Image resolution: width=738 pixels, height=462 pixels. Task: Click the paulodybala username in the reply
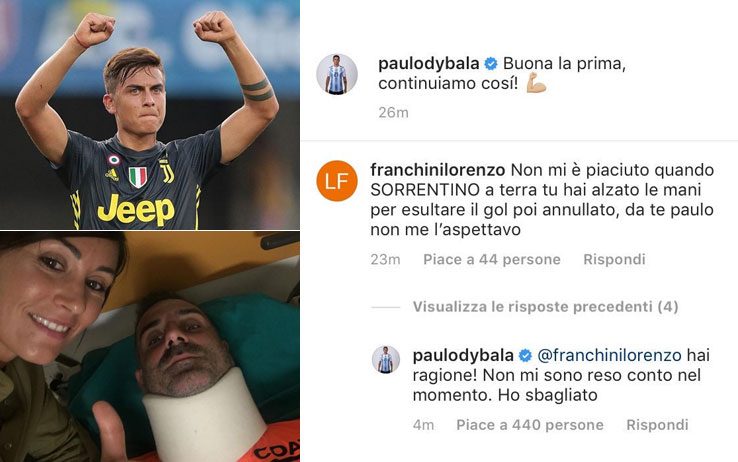click(x=463, y=355)
